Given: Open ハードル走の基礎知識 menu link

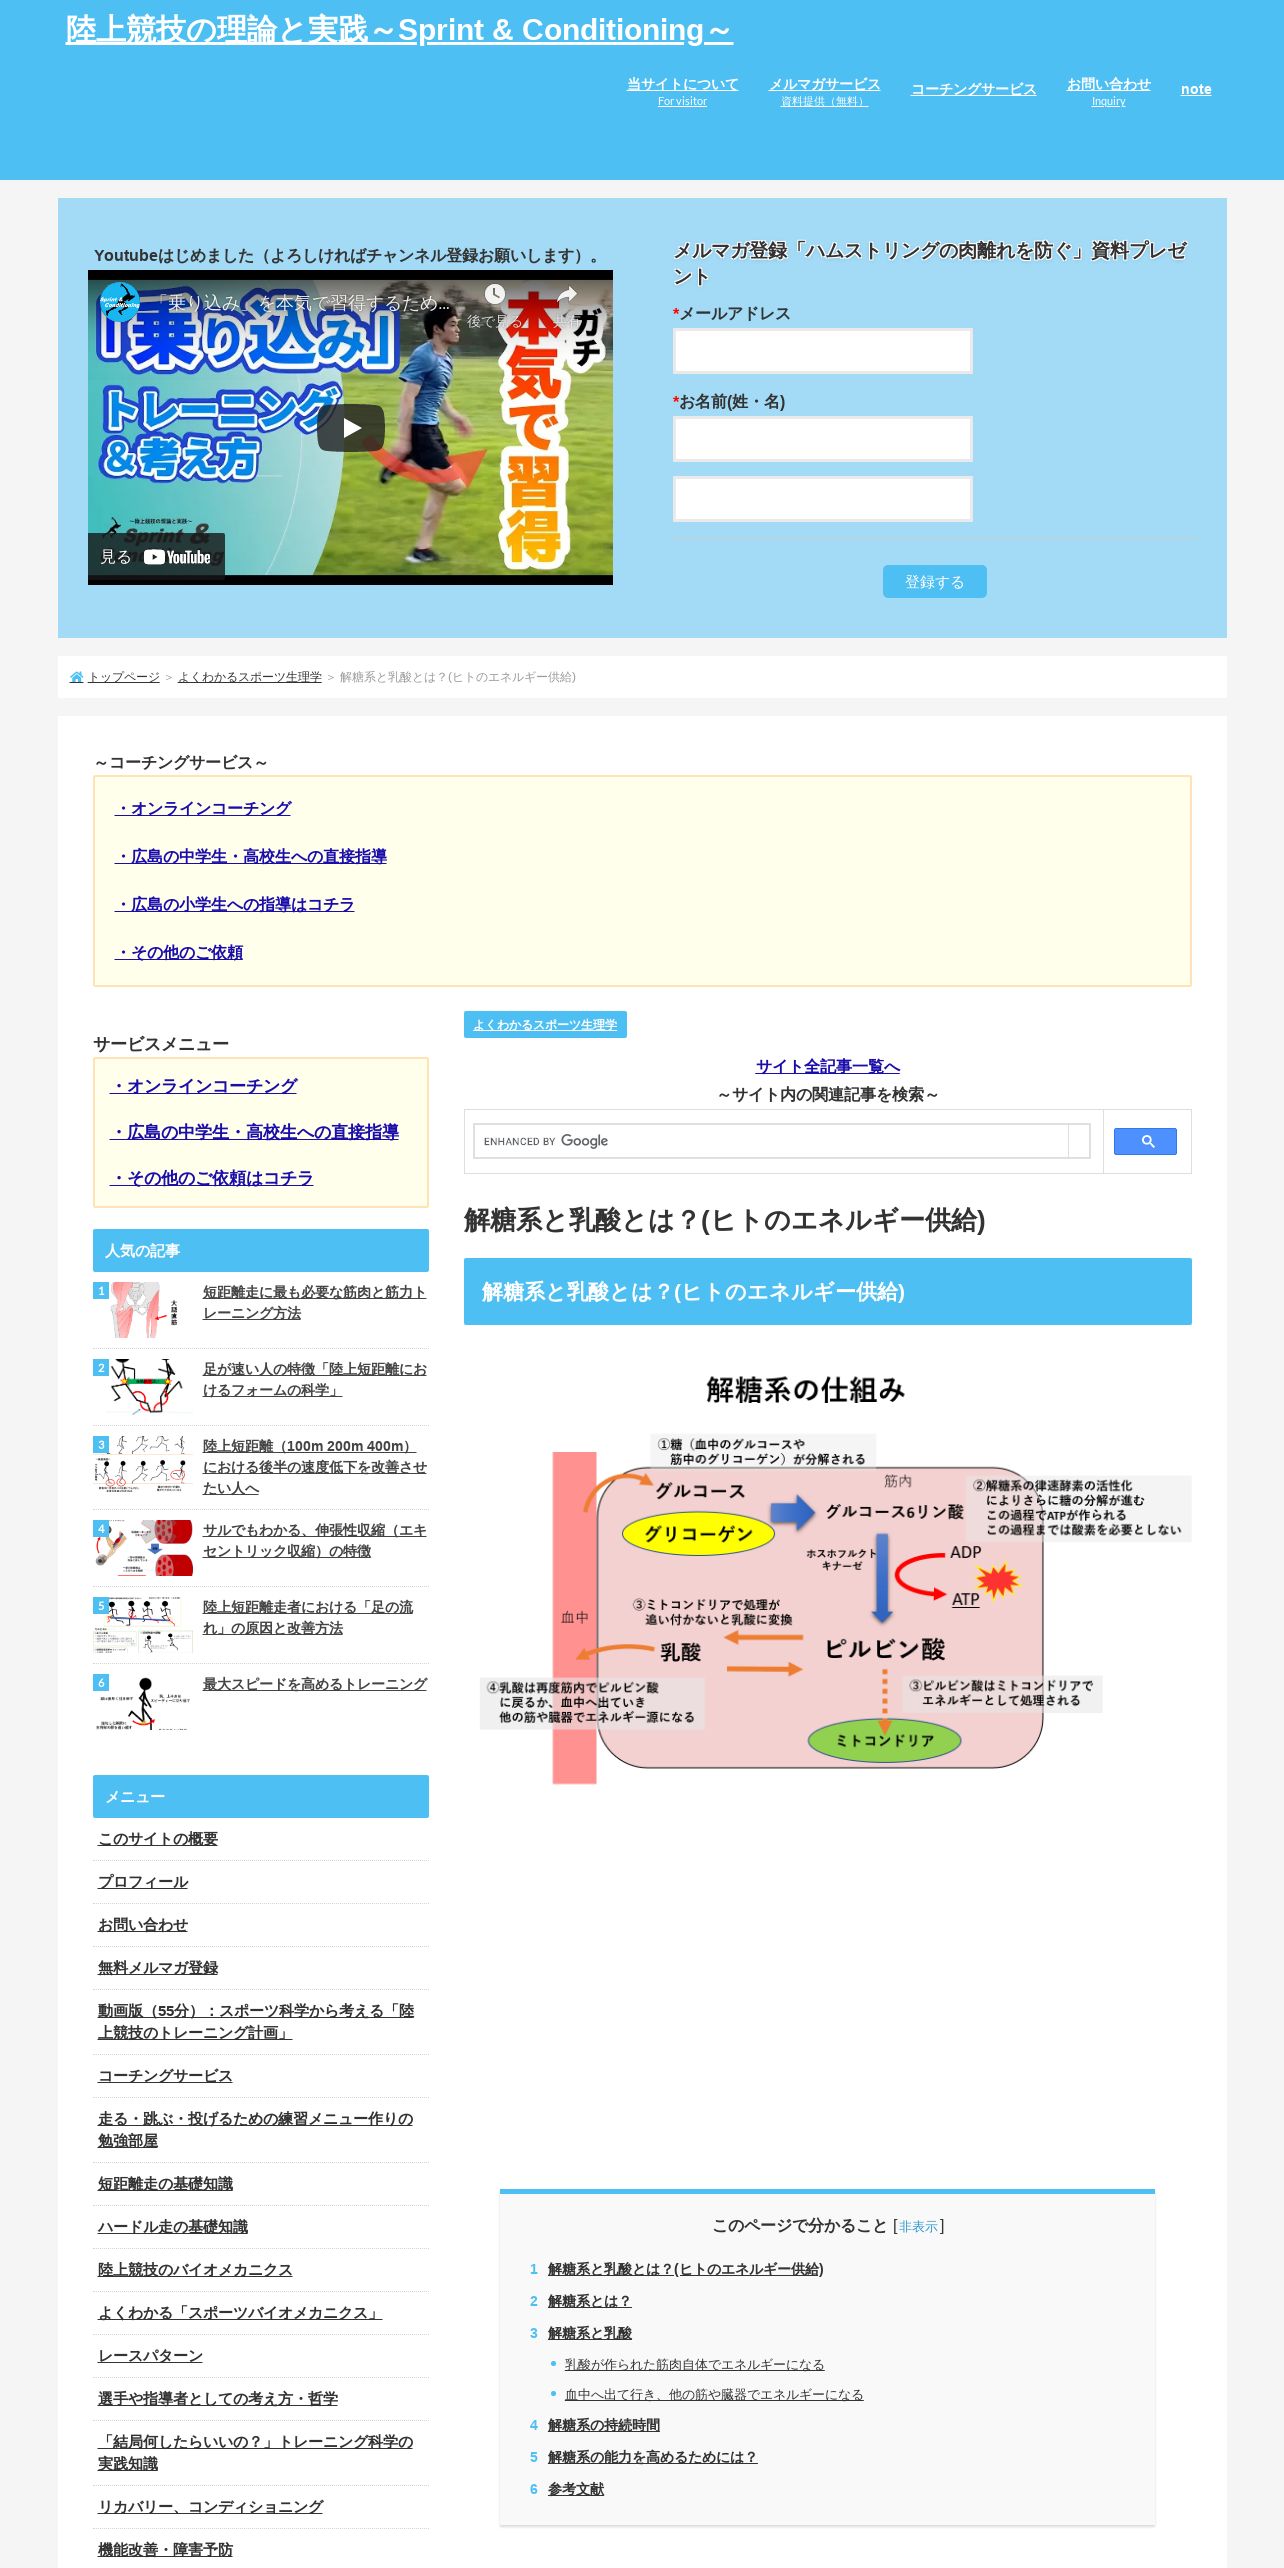Looking at the screenshot, I should tap(173, 2227).
